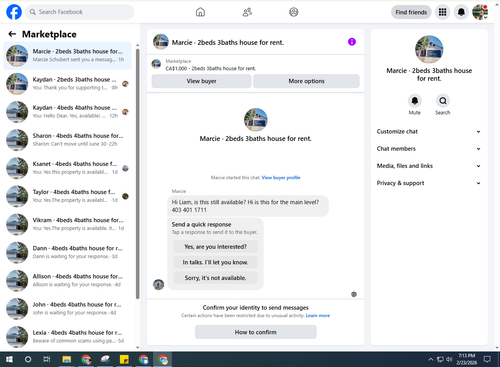
Task: Click 'CA$1,000 - 2beds 3baths house for rent.' listing text
Action: pyautogui.click(x=211, y=68)
